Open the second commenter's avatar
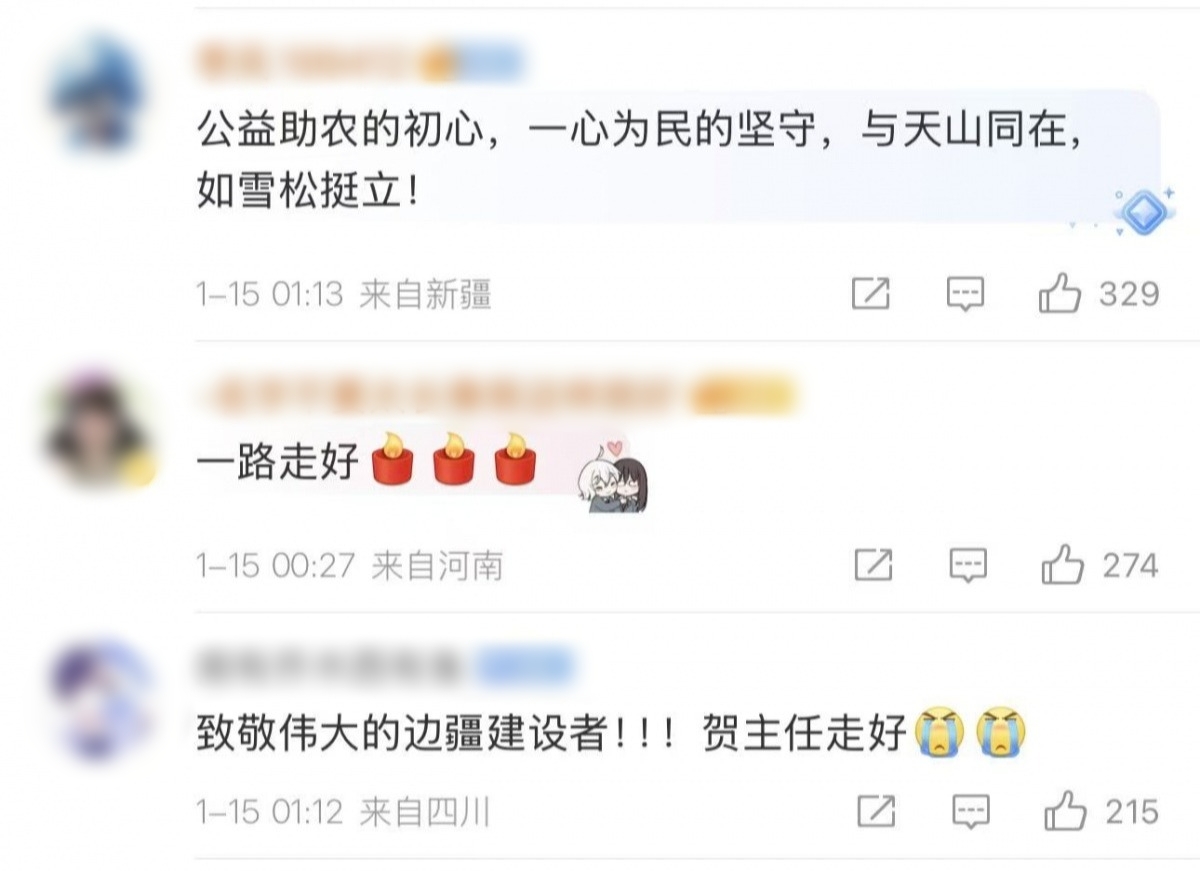1200x871 pixels. [x=99, y=432]
